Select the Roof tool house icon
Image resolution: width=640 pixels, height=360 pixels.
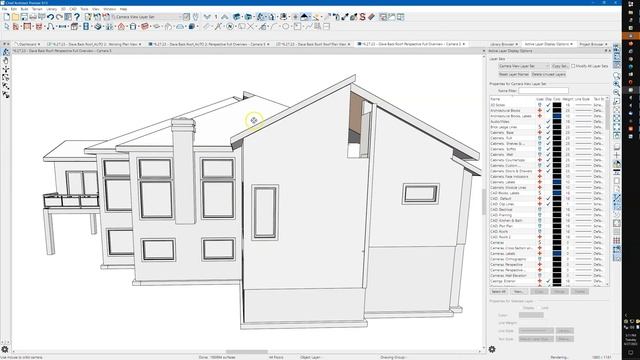point(121,27)
